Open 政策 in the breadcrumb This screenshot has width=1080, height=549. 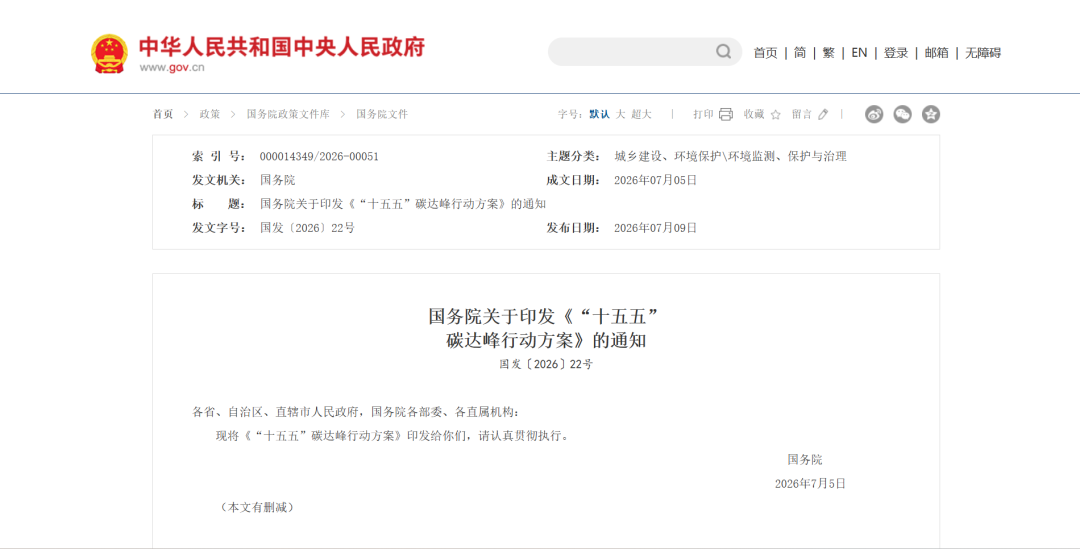click(x=210, y=114)
